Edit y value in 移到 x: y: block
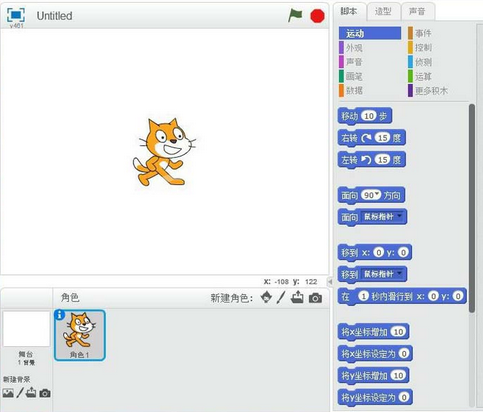The height and width of the screenshot is (412, 483). (x=403, y=252)
